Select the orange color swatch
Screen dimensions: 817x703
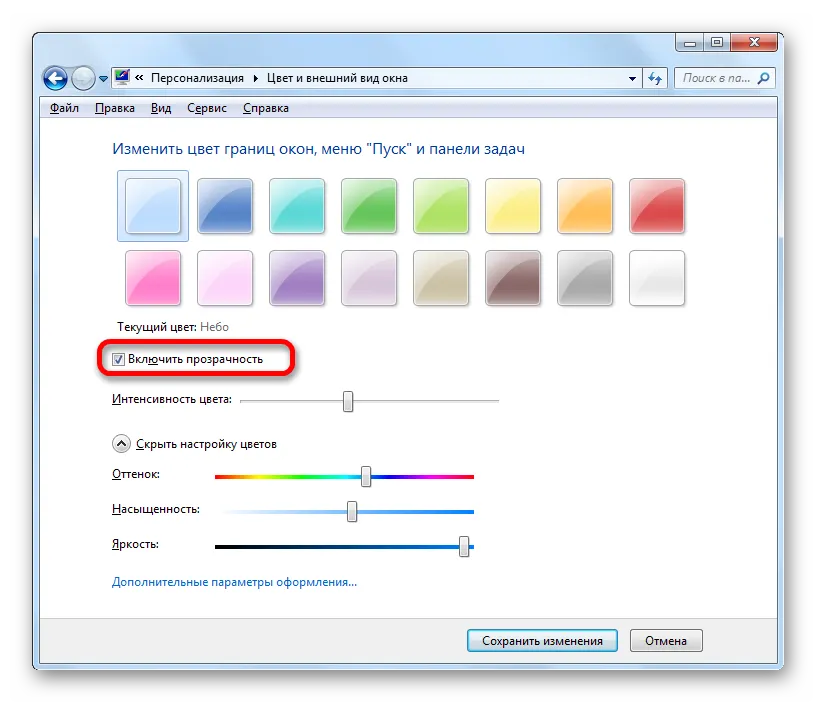click(x=585, y=206)
